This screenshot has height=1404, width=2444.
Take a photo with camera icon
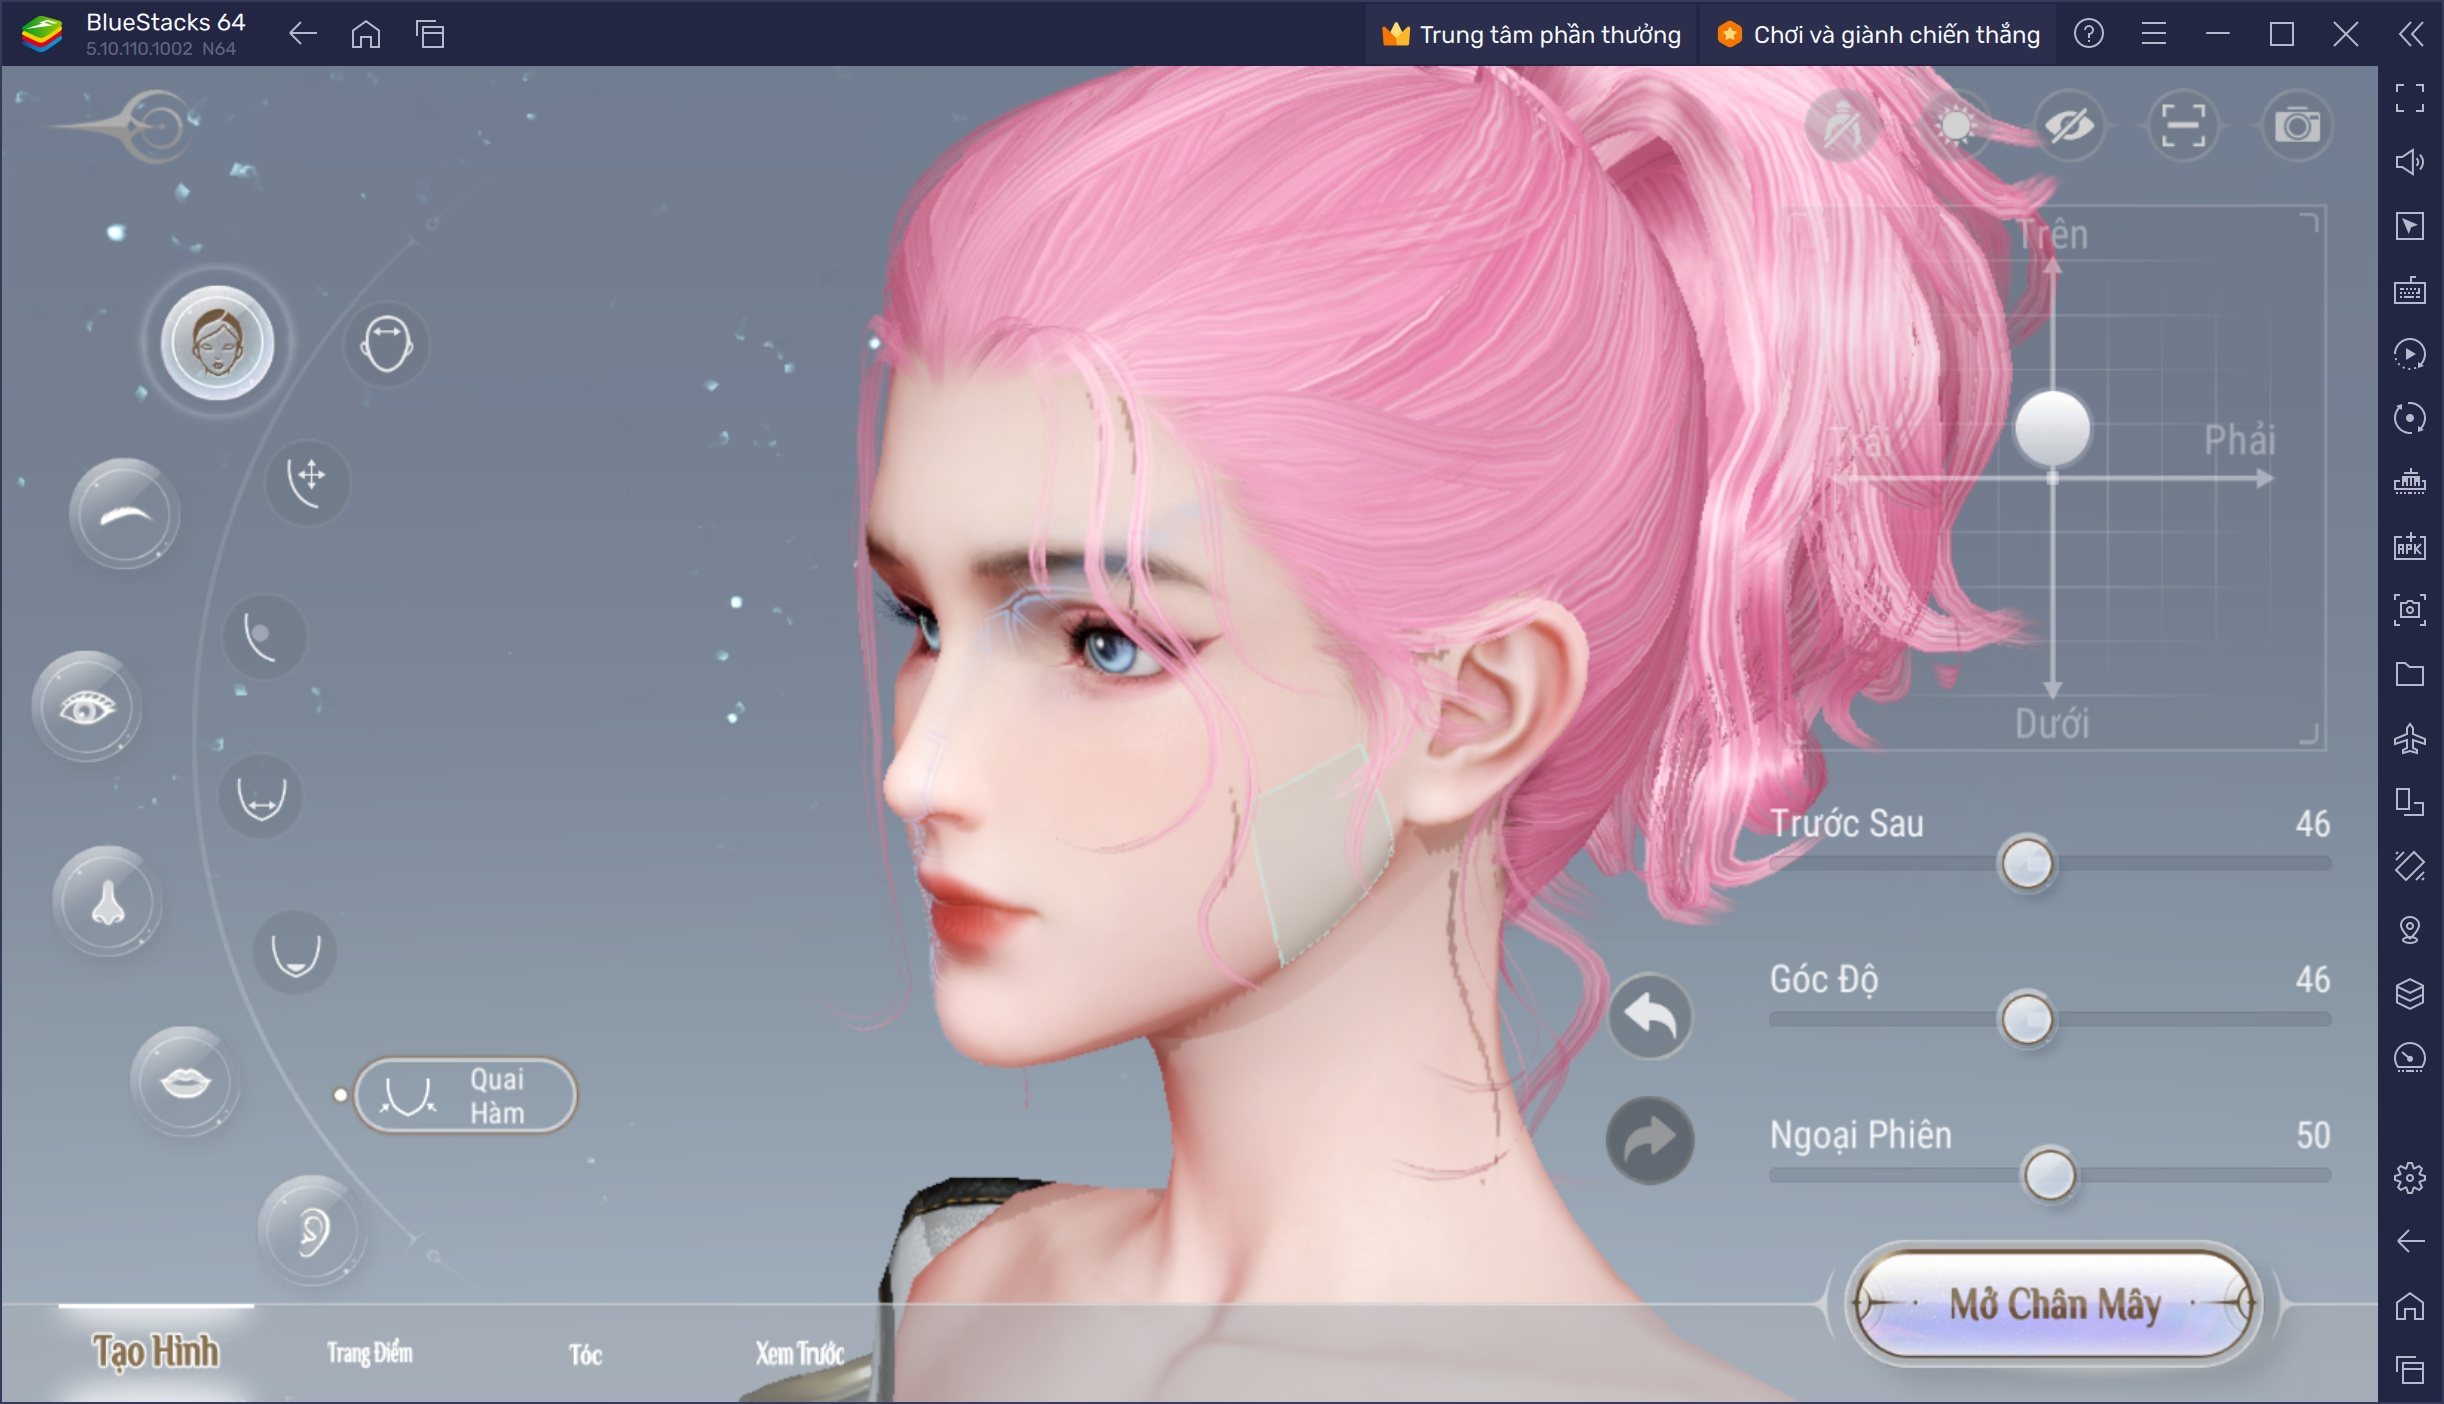tap(2297, 126)
